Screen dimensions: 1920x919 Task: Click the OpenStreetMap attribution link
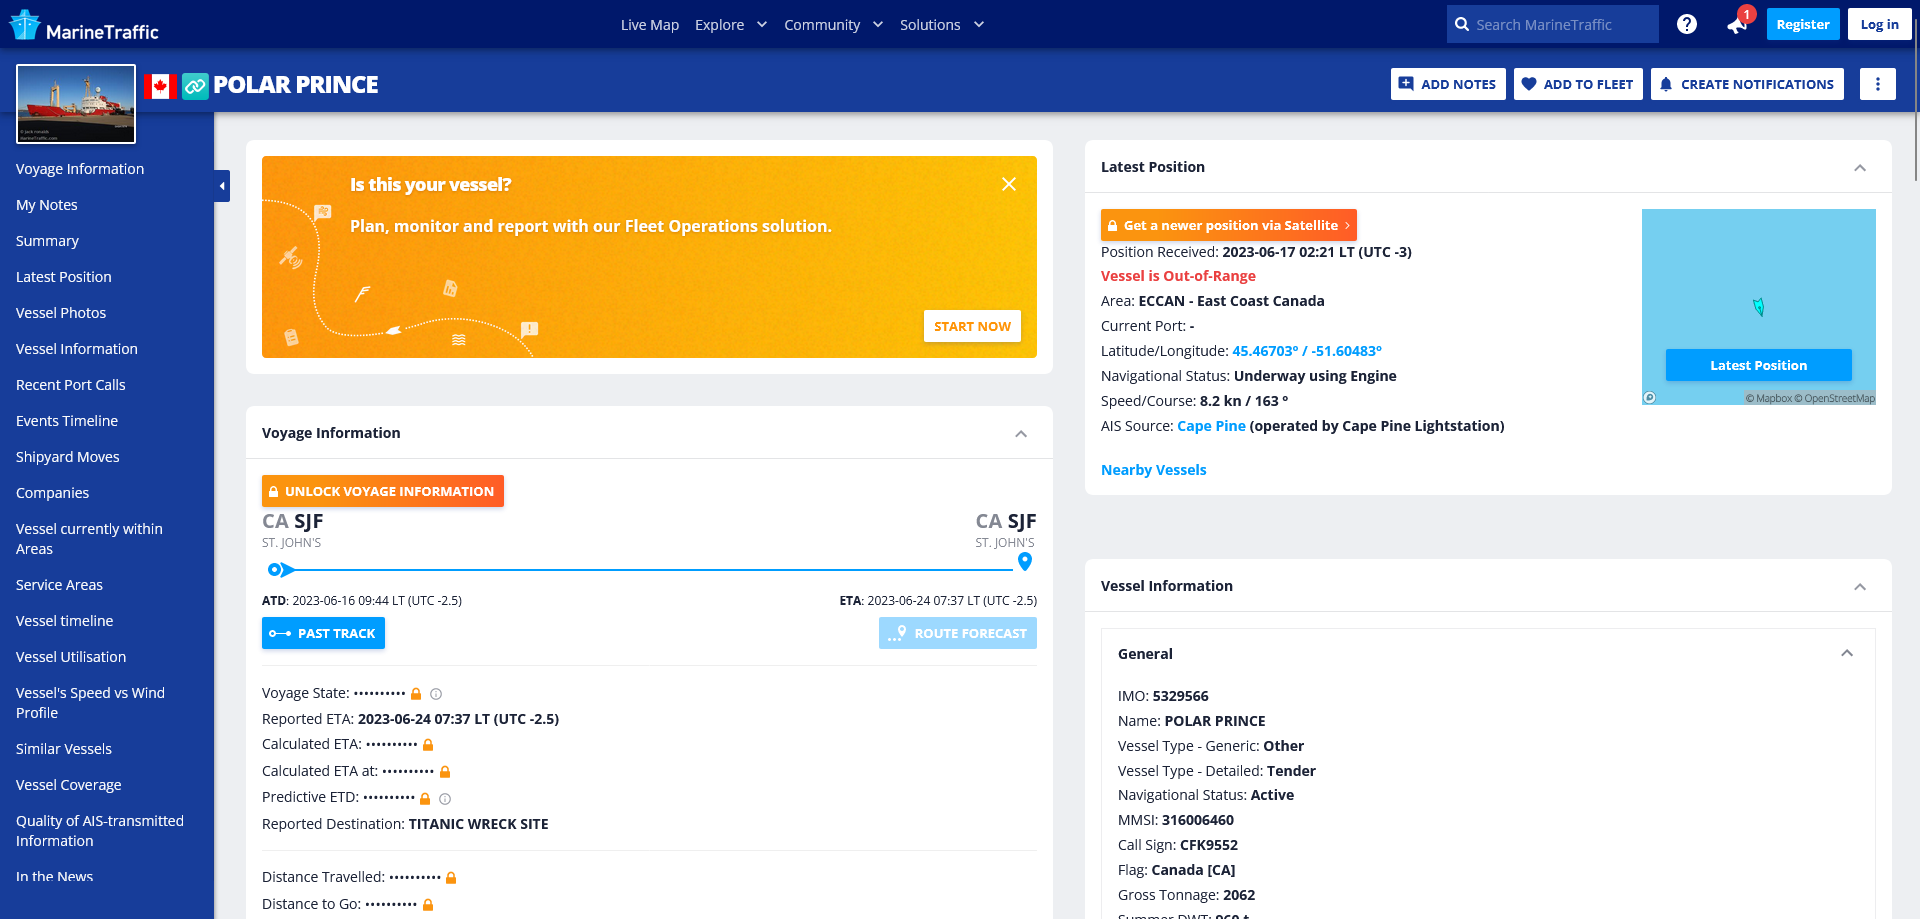[1835, 398]
